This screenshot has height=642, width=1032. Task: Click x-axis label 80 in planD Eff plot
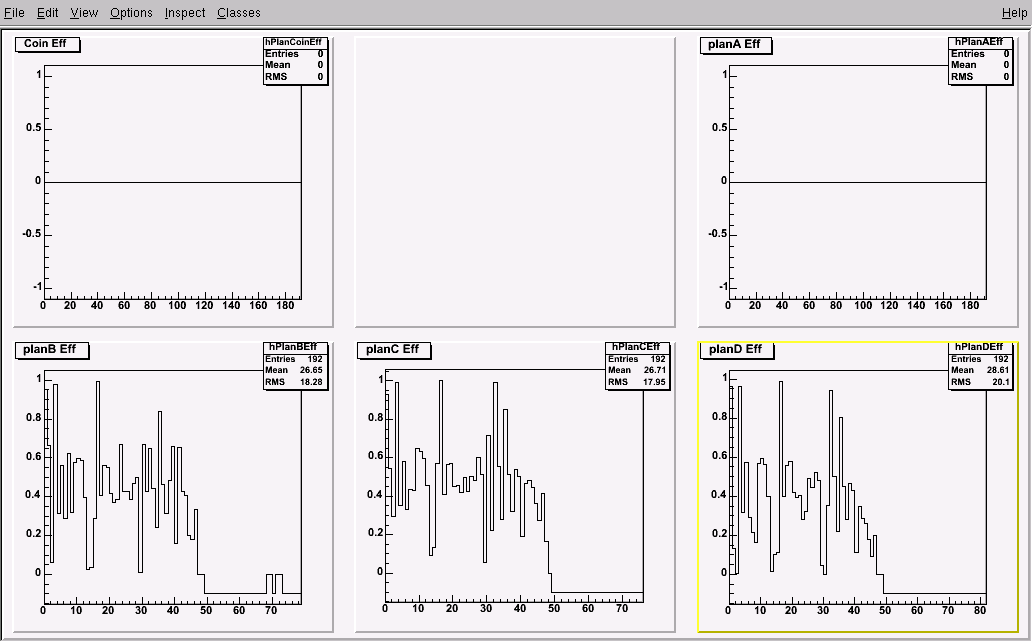979,610
